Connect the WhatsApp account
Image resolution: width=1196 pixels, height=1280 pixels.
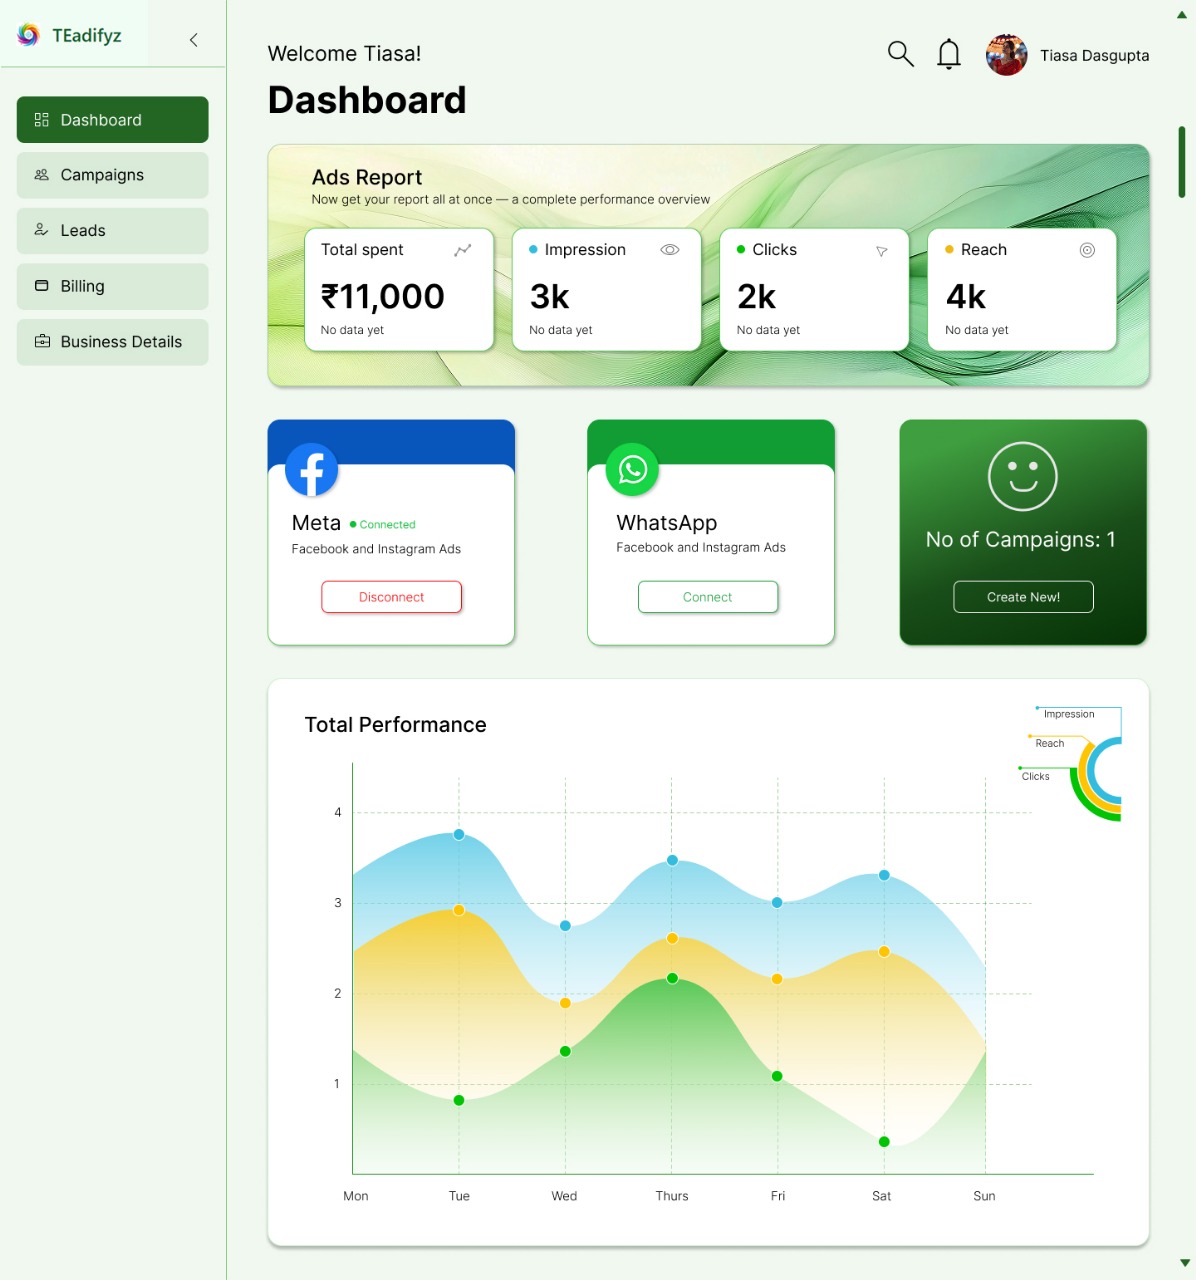(707, 597)
